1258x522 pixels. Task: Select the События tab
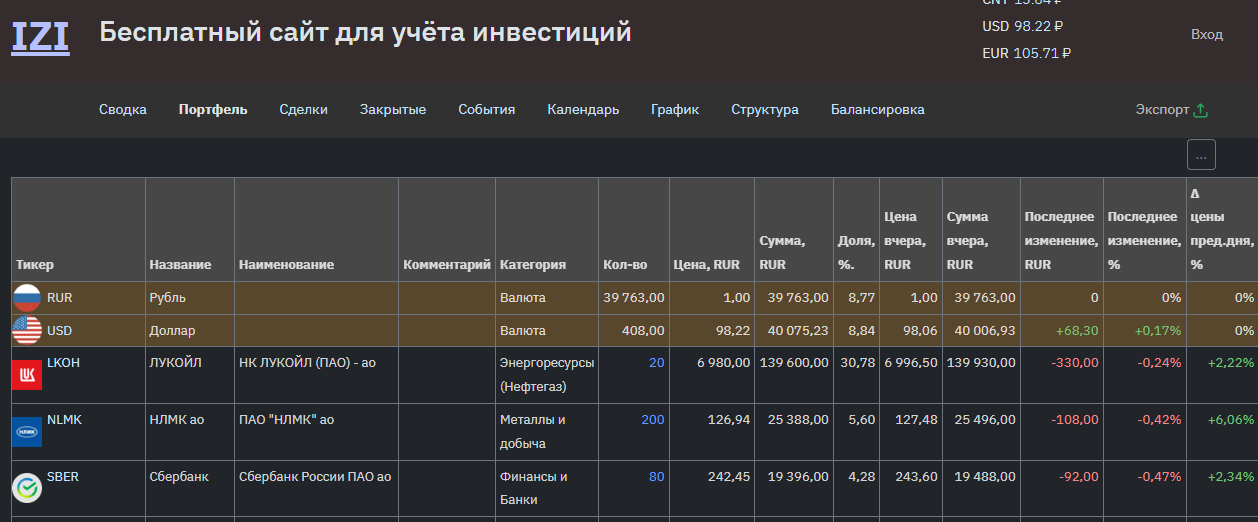487,110
